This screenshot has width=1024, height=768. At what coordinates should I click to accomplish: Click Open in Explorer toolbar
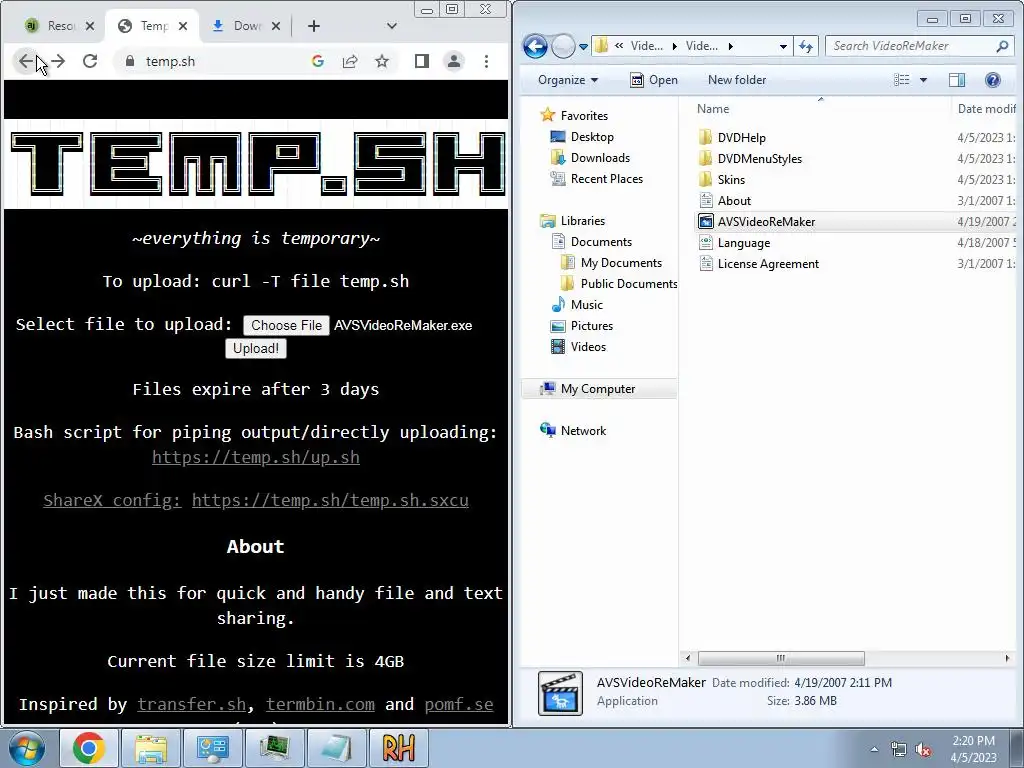pyautogui.click(x=654, y=80)
